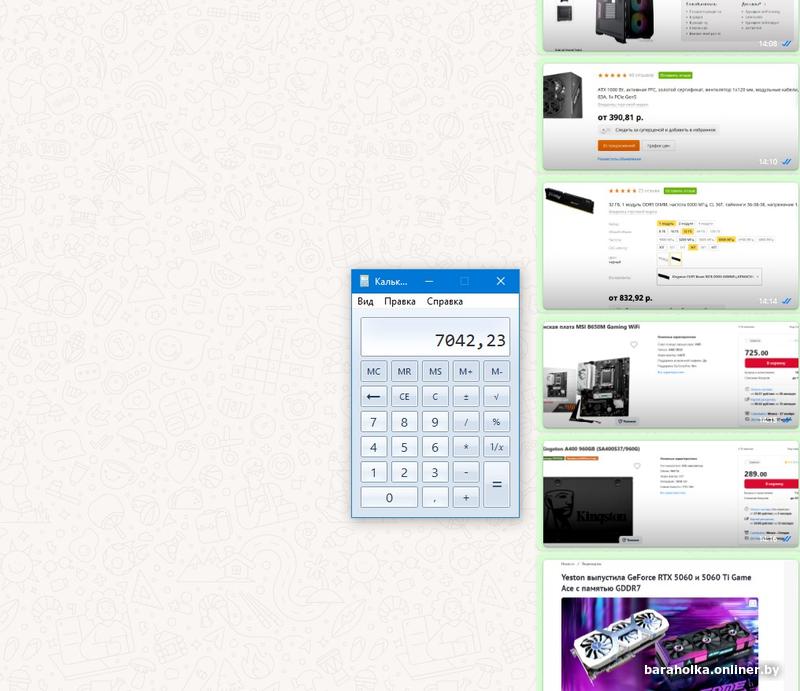Click the plus + button
This screenshot has height=691, width=800.
[x=466, y=497]
